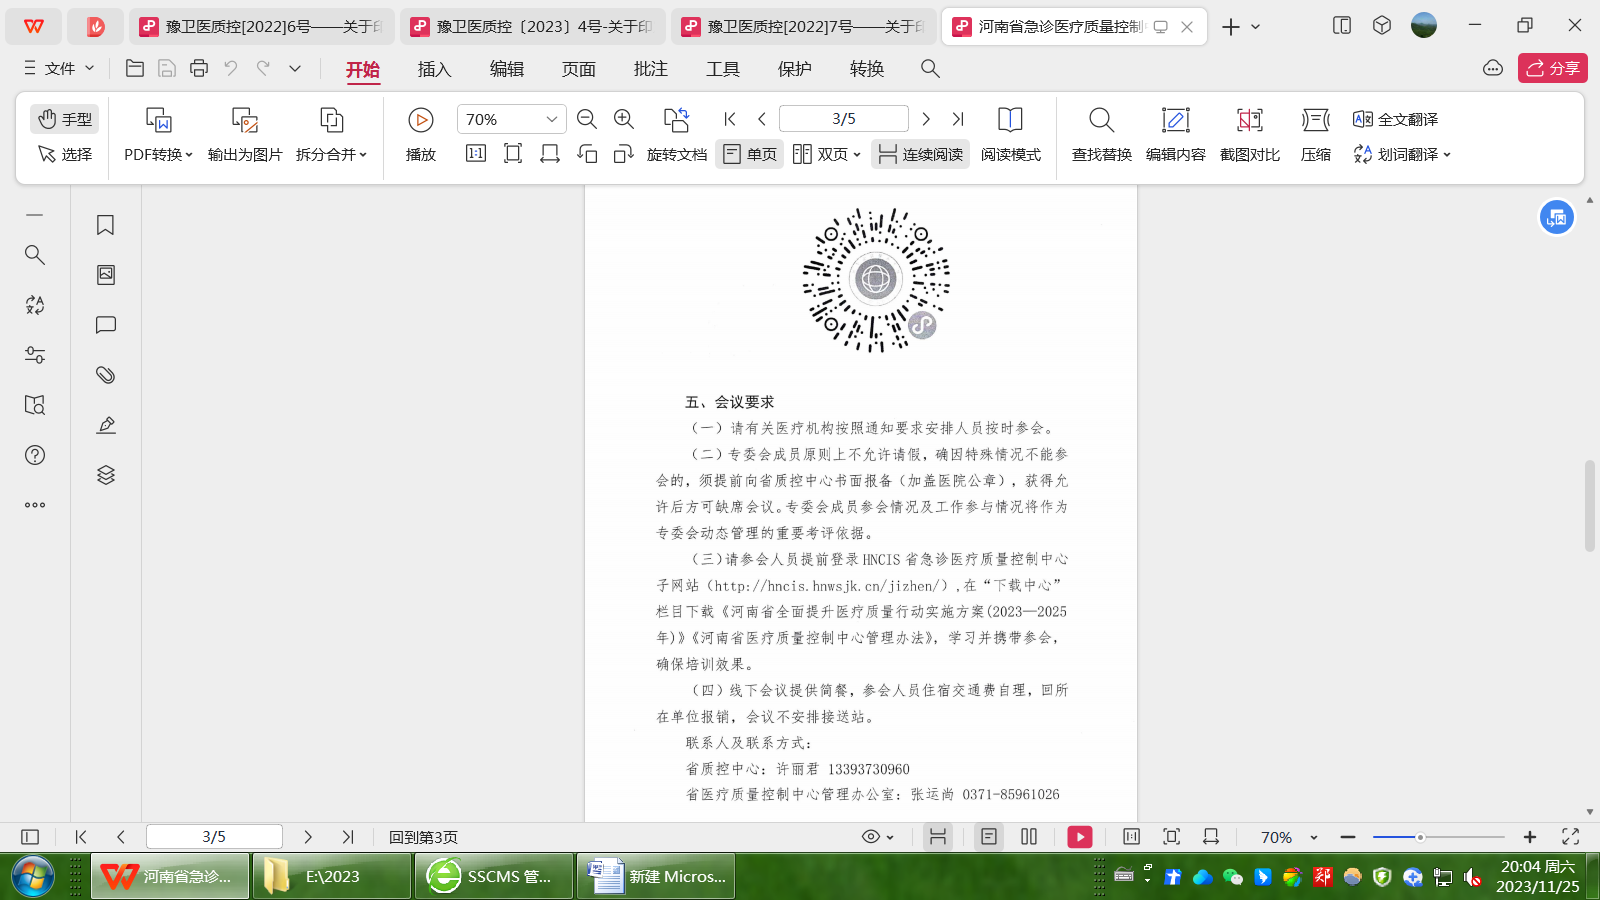The image size is (1600, 900).
Task: Activate the Select tool
Action: click(x=64, y=154)
